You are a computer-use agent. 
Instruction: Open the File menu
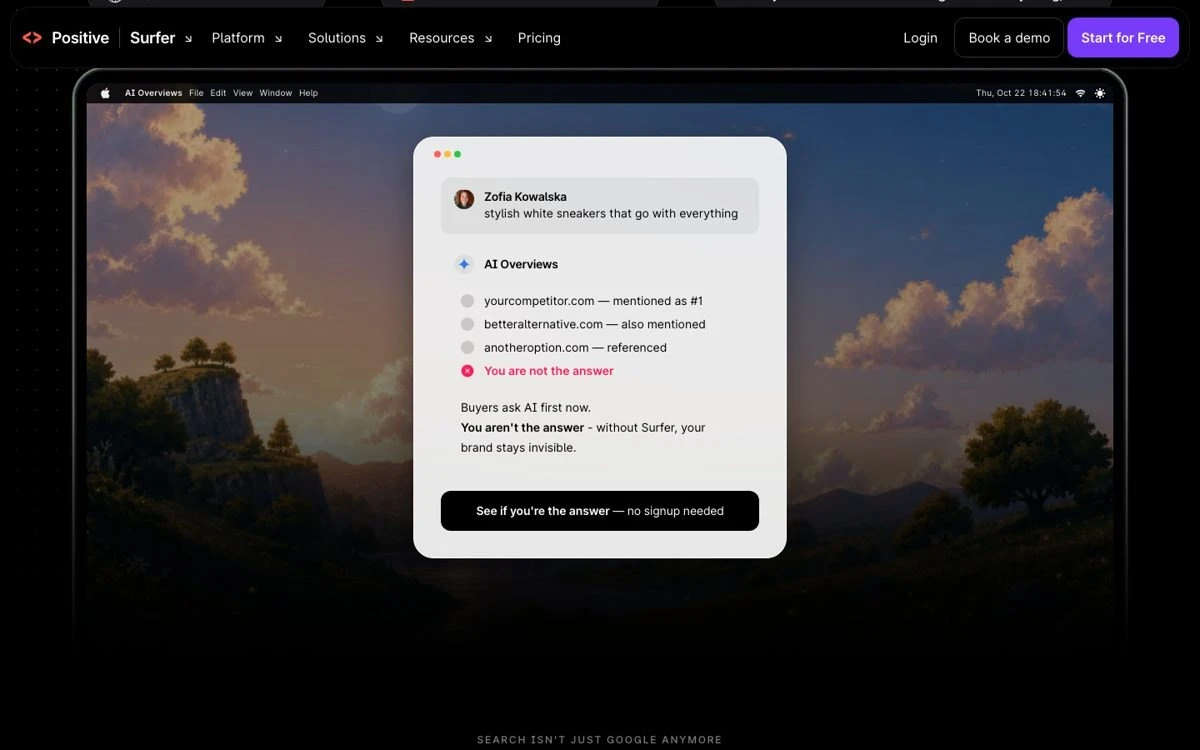point(196,93)
